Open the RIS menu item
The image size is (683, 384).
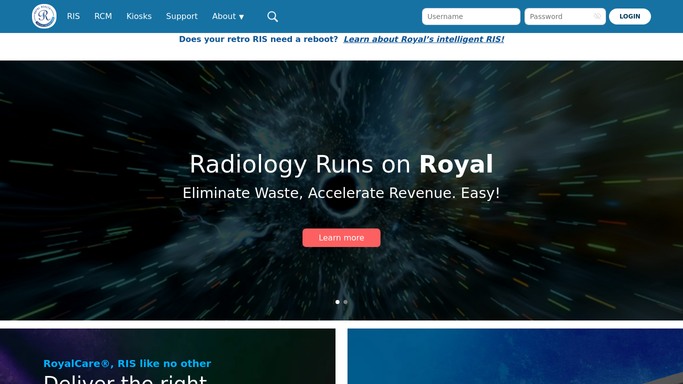pyautogui.click(x=73, y=17)
